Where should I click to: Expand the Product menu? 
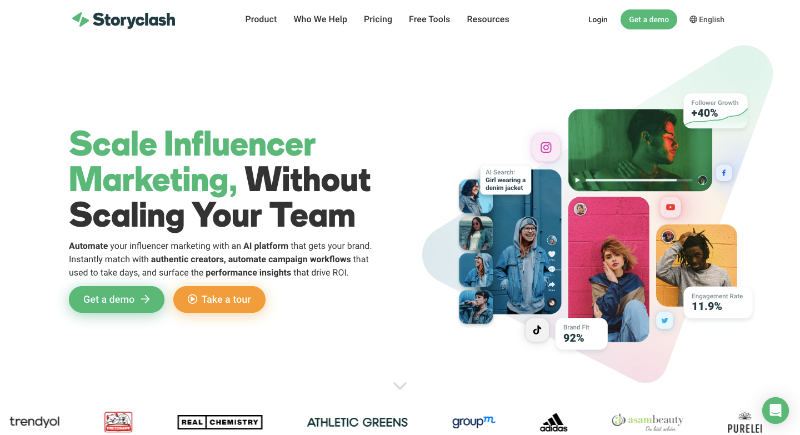pos(261,19)
